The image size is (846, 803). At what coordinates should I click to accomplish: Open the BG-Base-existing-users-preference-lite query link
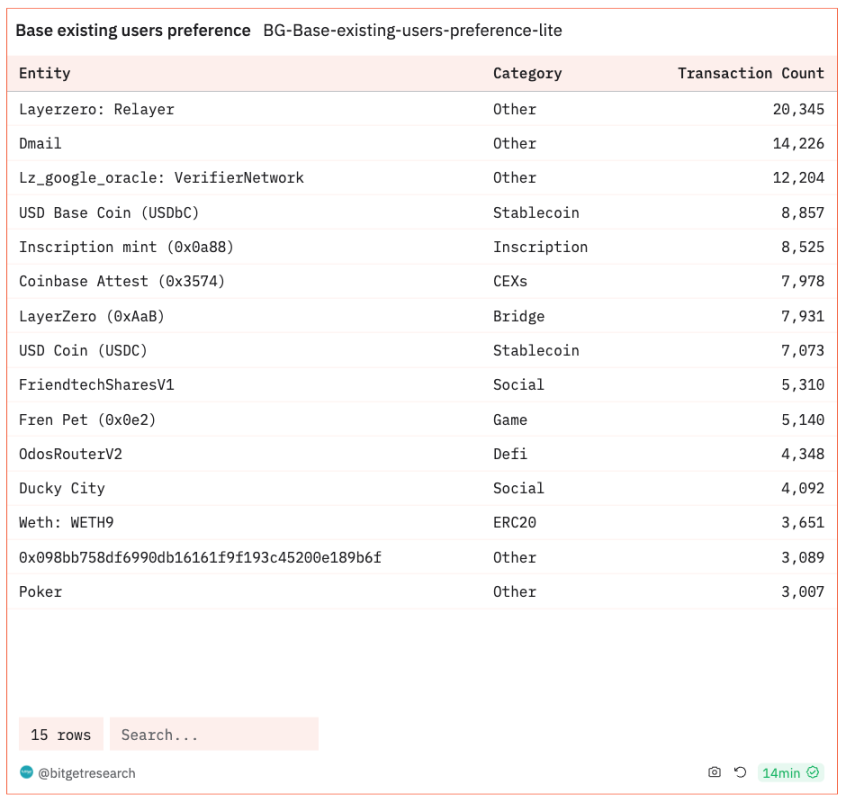point(412,31)
